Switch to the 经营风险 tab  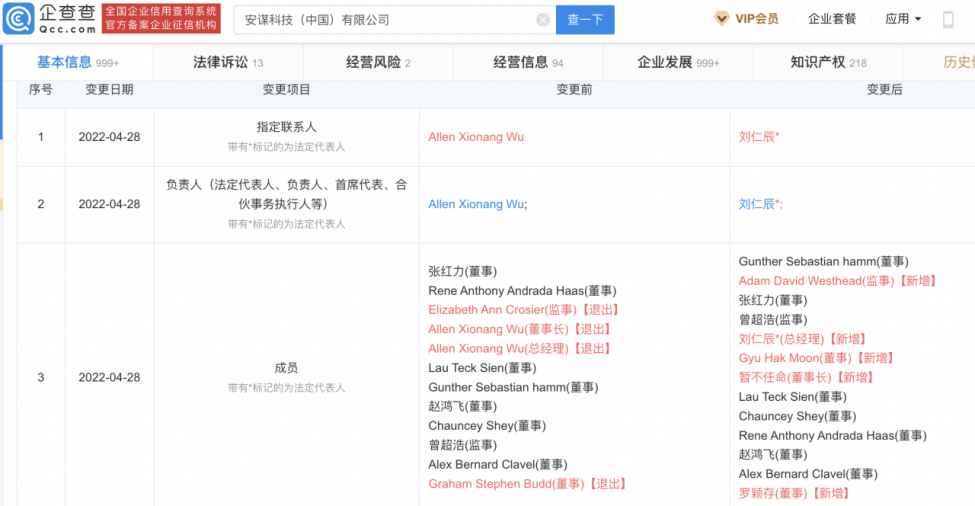click(x=378, y=62)
